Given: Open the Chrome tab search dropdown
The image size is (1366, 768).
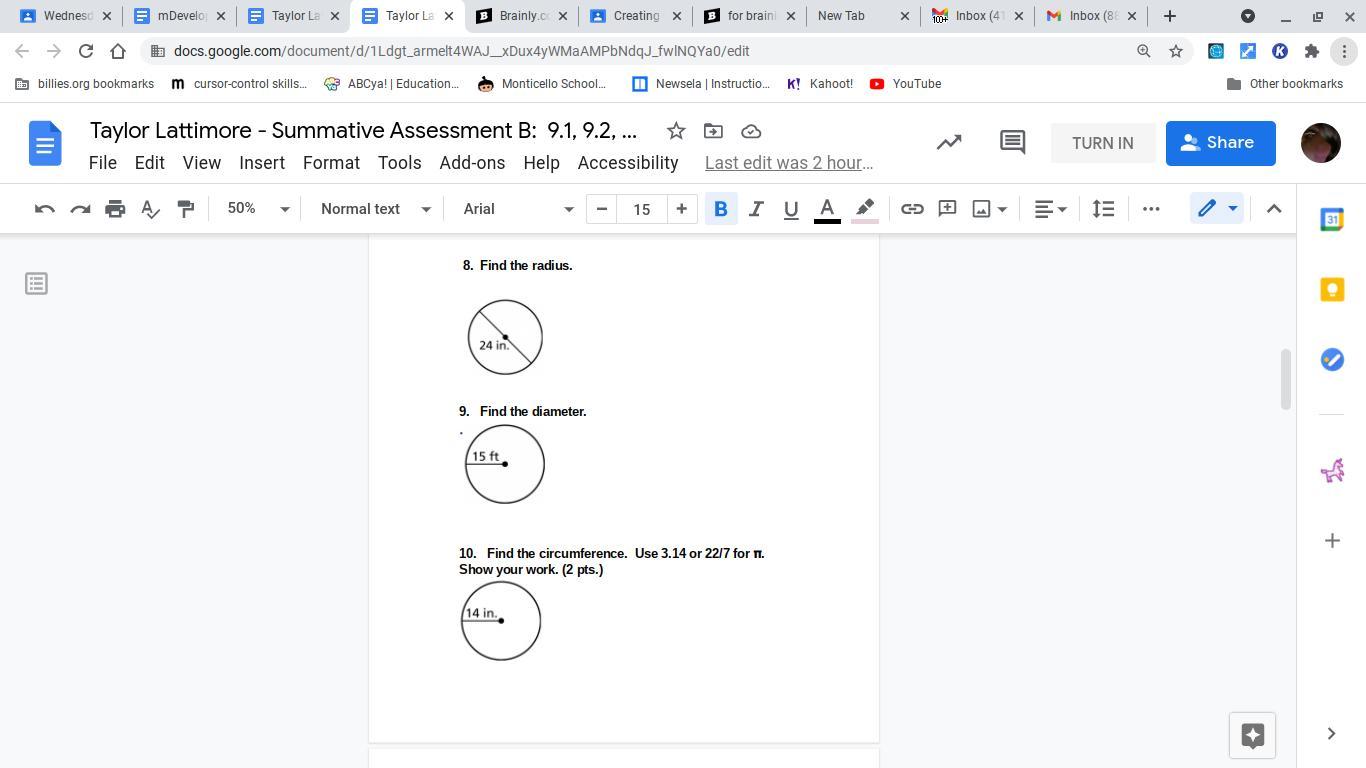Looking at the screenshot, I should 1248,16.
